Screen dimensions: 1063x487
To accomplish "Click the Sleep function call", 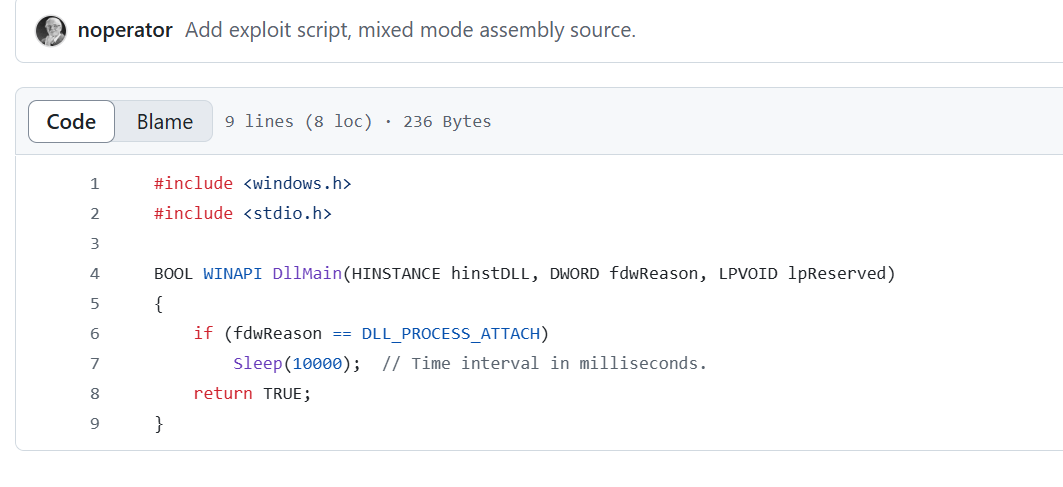I will [258, 364].
